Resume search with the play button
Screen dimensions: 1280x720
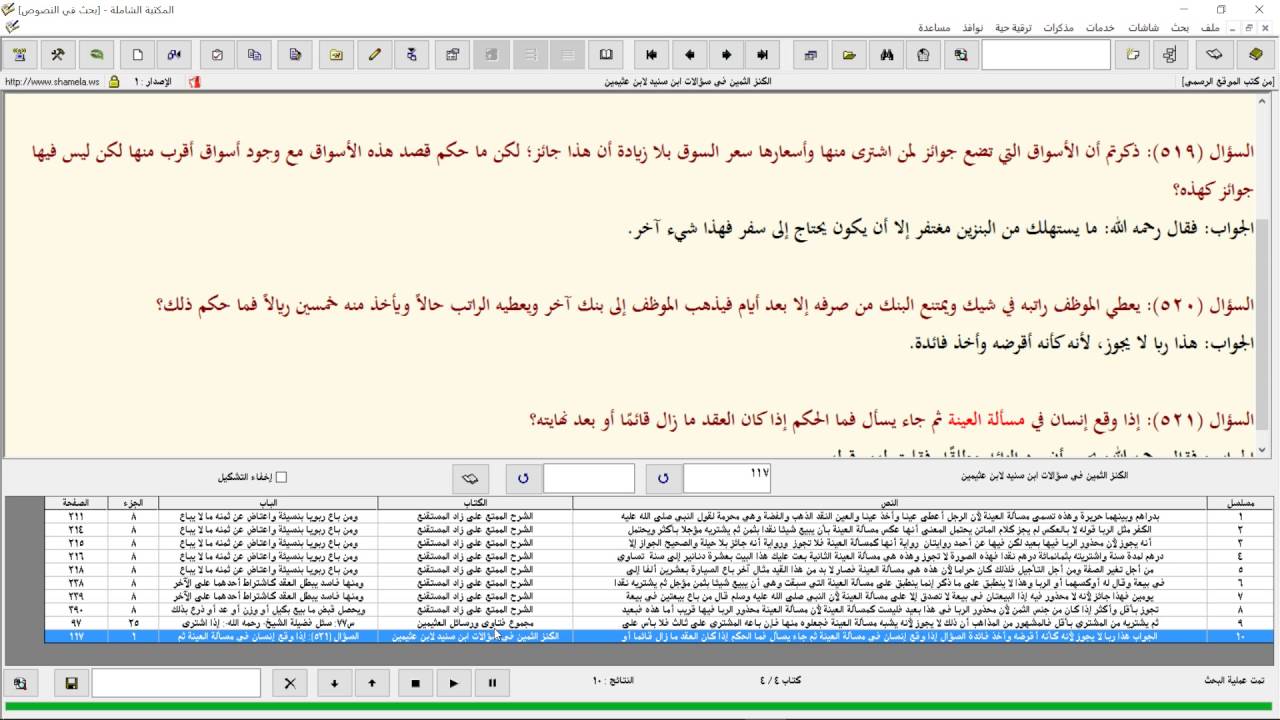tap(454, 683)
